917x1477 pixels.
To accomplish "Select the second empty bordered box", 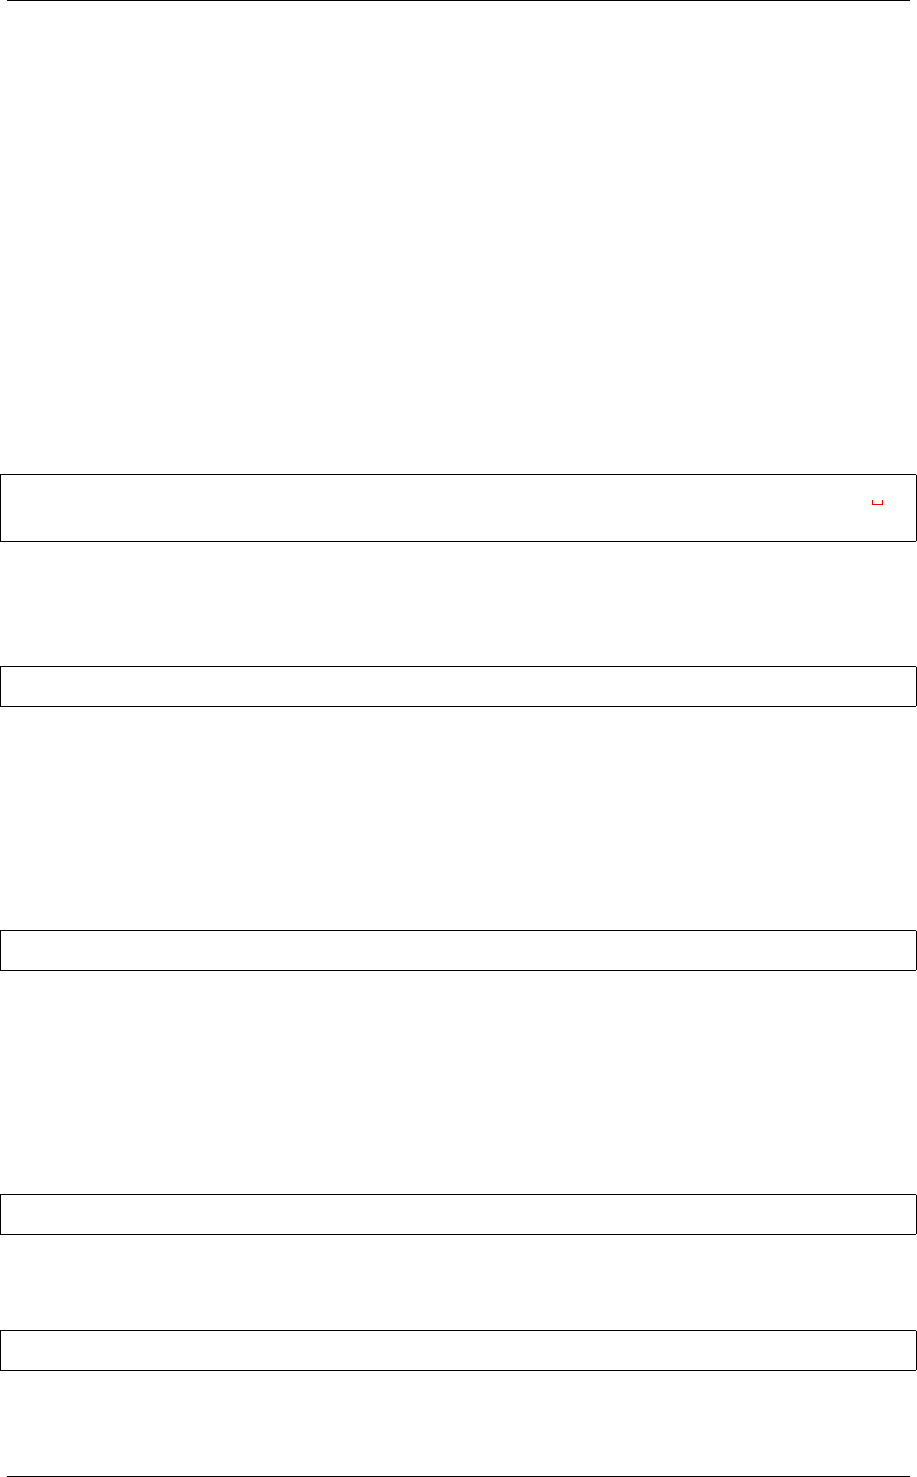I will pos(458,686).
